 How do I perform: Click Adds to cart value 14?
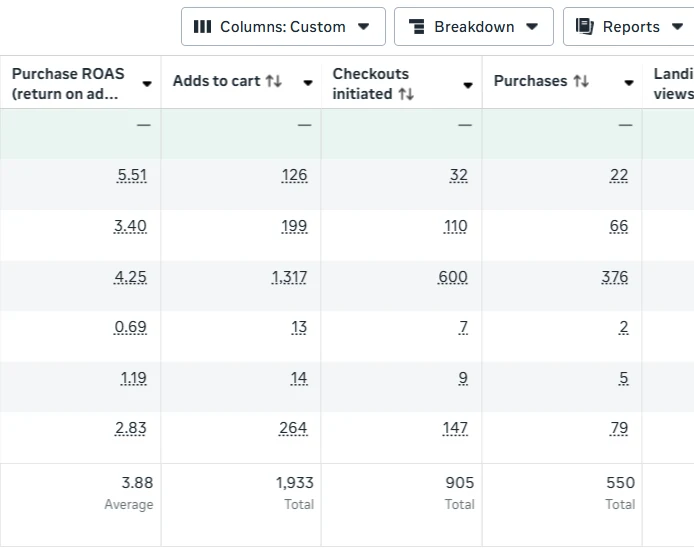[x=299, y=378]
